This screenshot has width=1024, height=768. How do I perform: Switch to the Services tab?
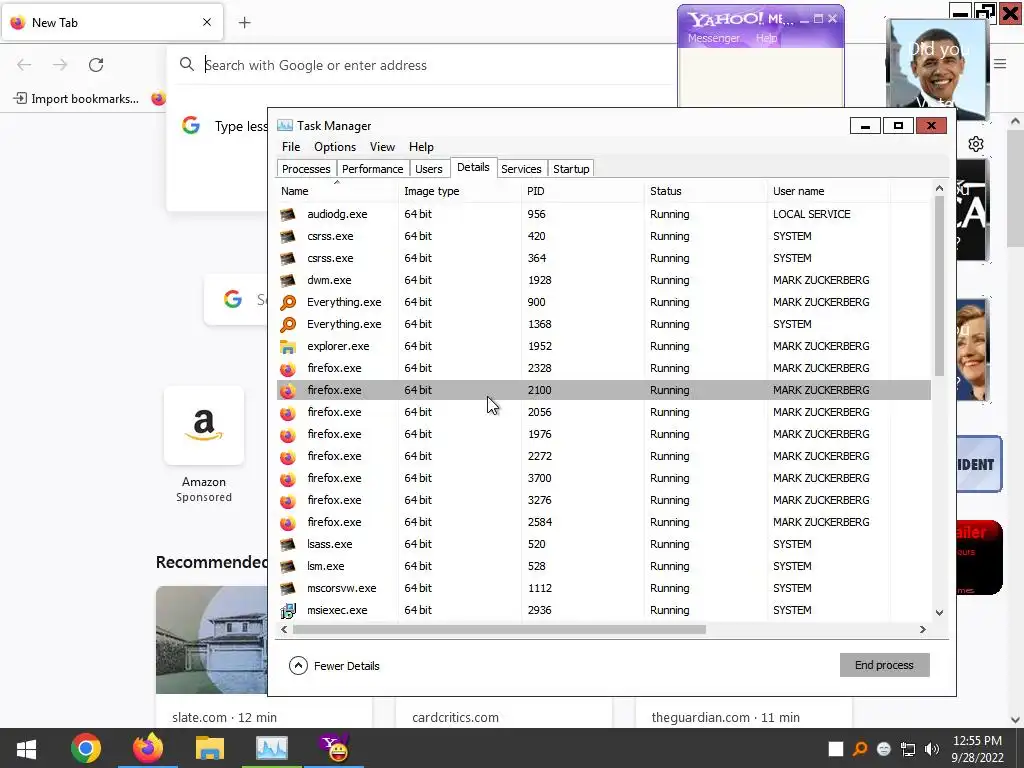point(521,168)
